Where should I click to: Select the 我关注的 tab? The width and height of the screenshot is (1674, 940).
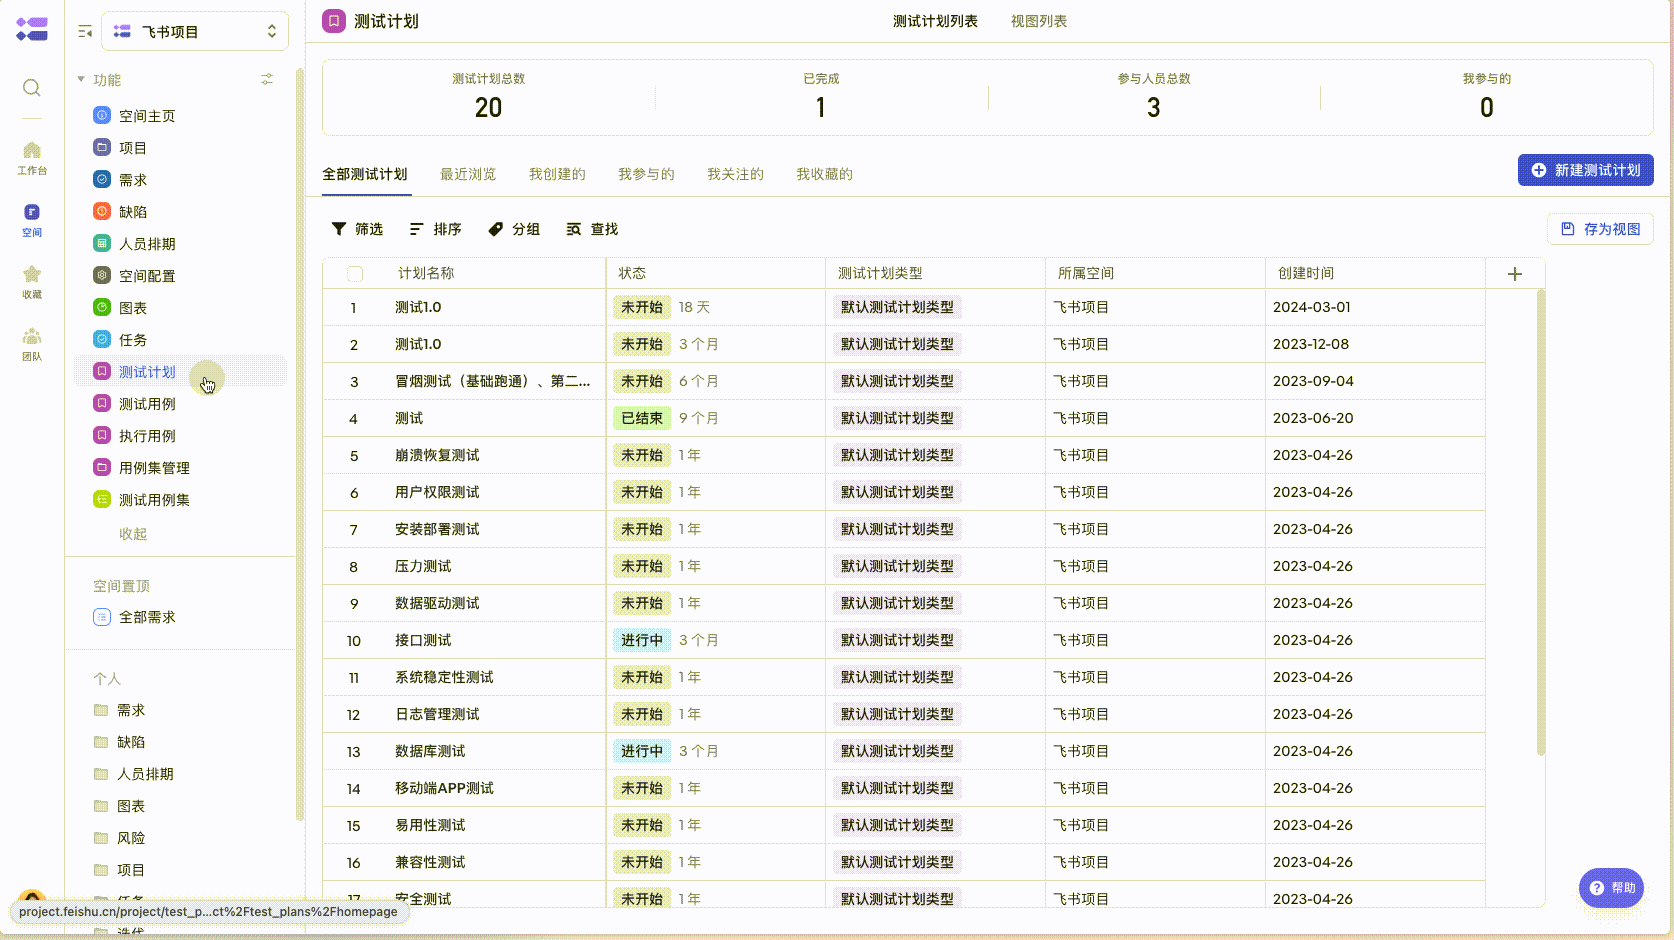[735, 174]
